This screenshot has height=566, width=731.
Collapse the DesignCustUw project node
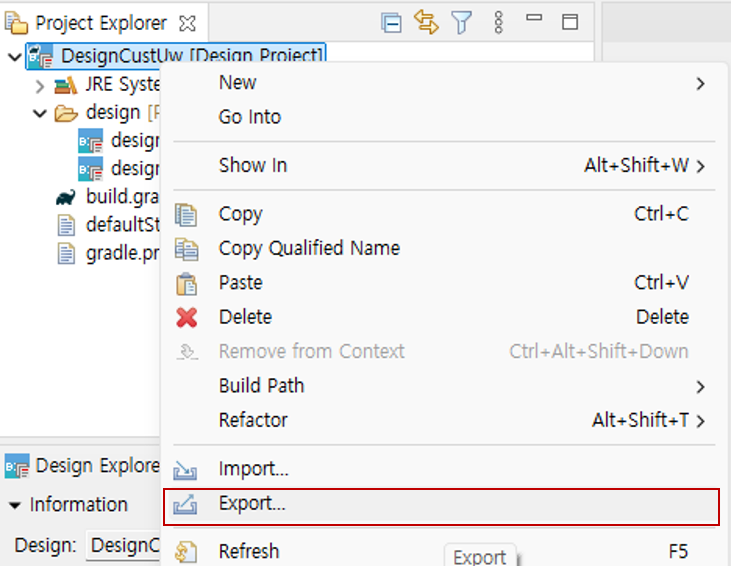click(14, 57)
